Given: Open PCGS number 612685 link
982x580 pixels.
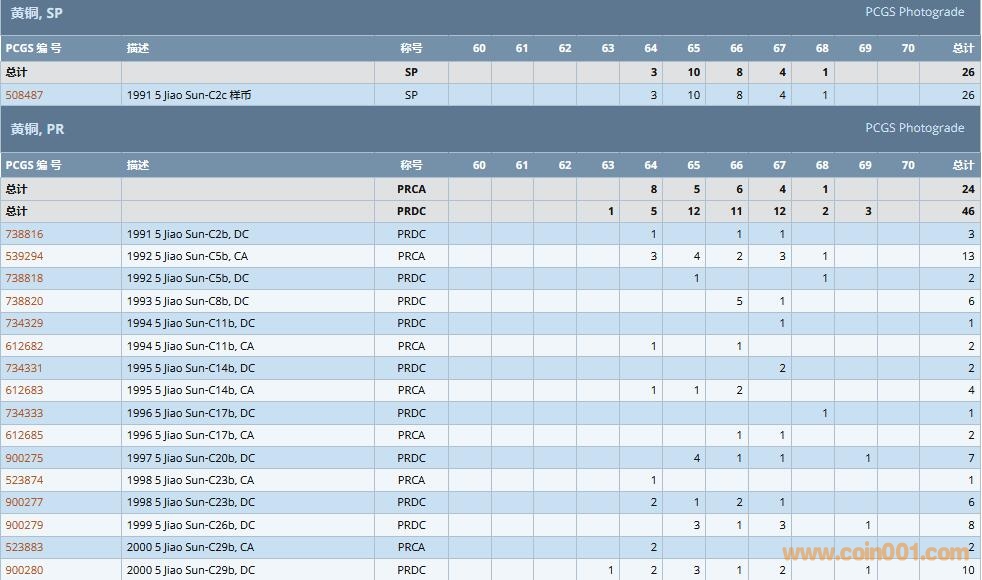Looking at the screenshot, I should click(x=25, y=435).
